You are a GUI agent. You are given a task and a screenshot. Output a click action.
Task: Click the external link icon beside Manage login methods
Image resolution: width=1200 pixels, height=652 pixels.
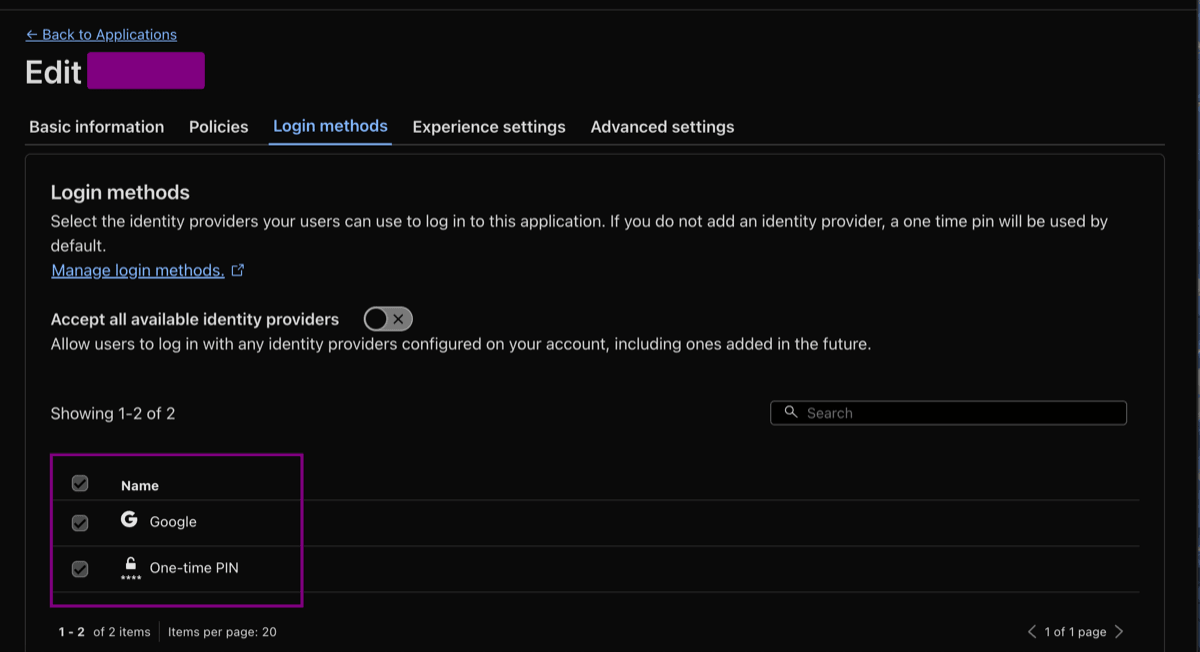237,270
